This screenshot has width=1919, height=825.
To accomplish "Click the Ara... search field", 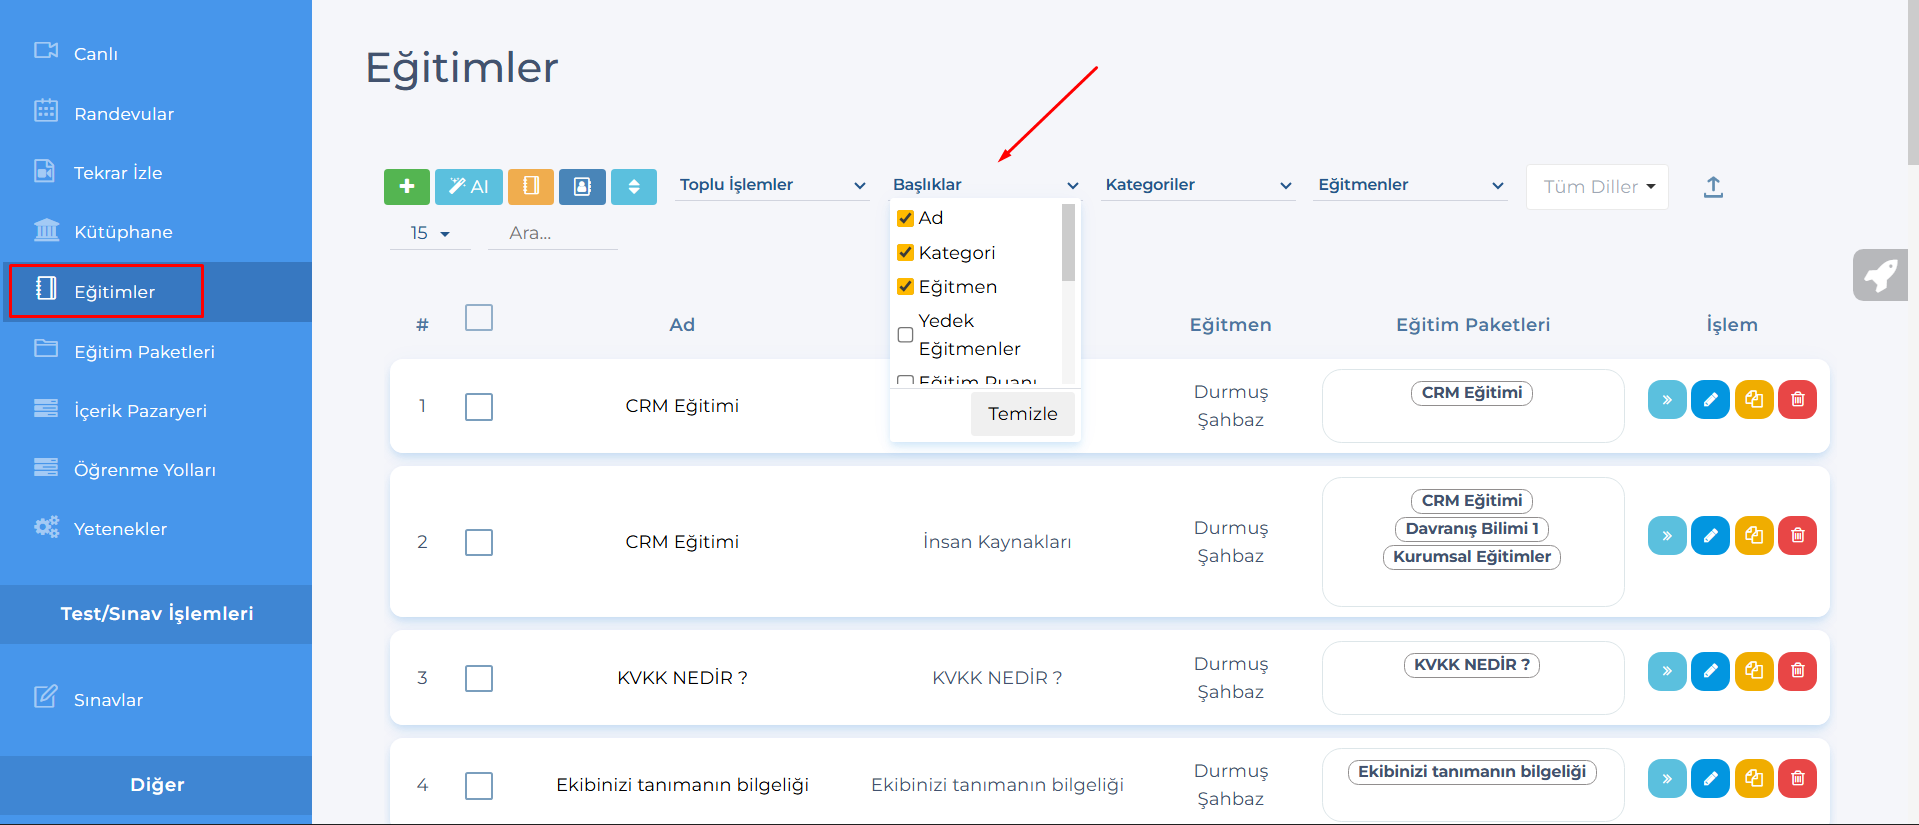I will click(x=552, y=233).
